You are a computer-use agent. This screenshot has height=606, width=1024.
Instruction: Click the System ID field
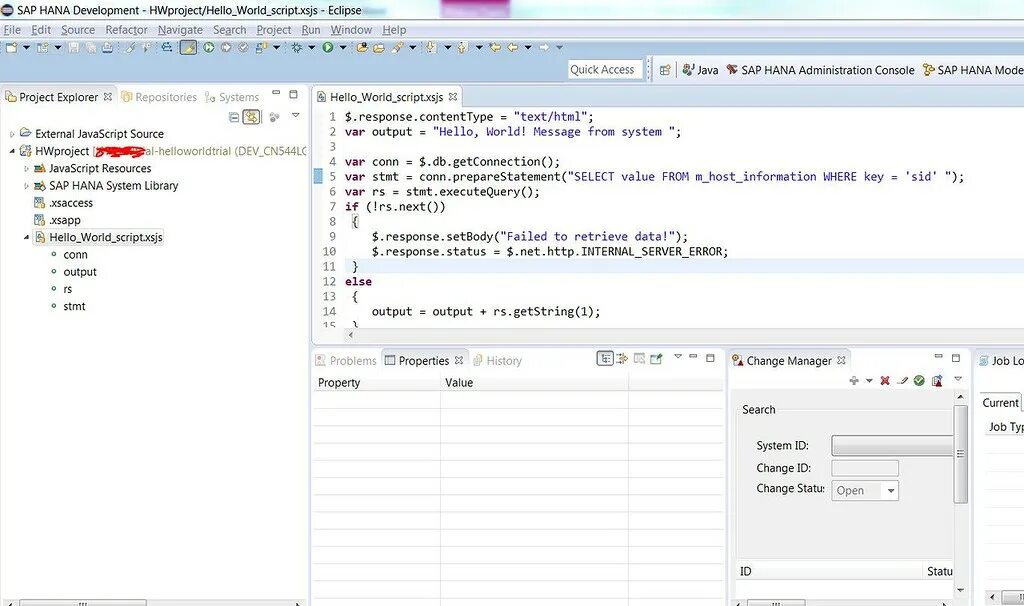coord(892,445)
